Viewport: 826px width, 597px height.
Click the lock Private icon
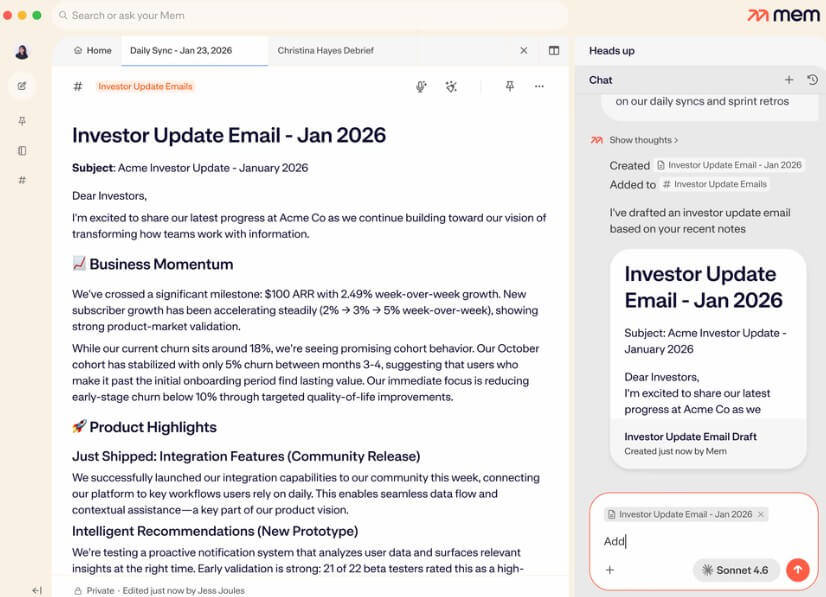pos(77,591)
